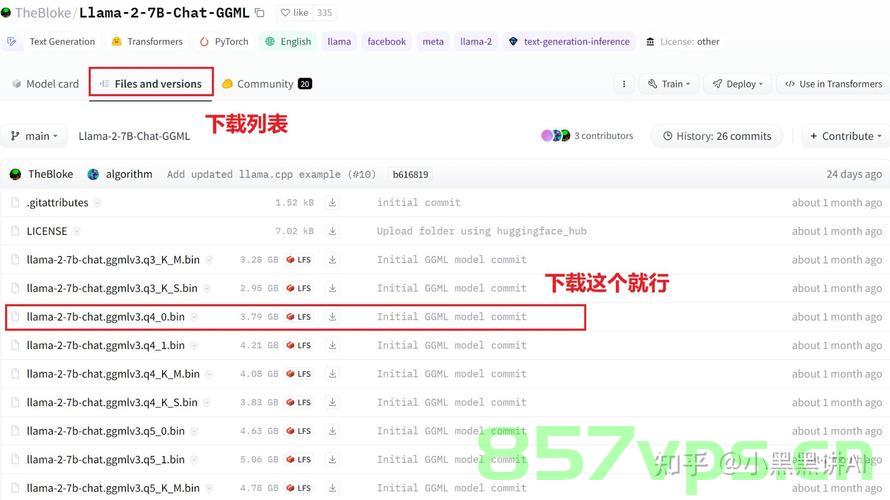Select the llama tag

coord(339,41)
